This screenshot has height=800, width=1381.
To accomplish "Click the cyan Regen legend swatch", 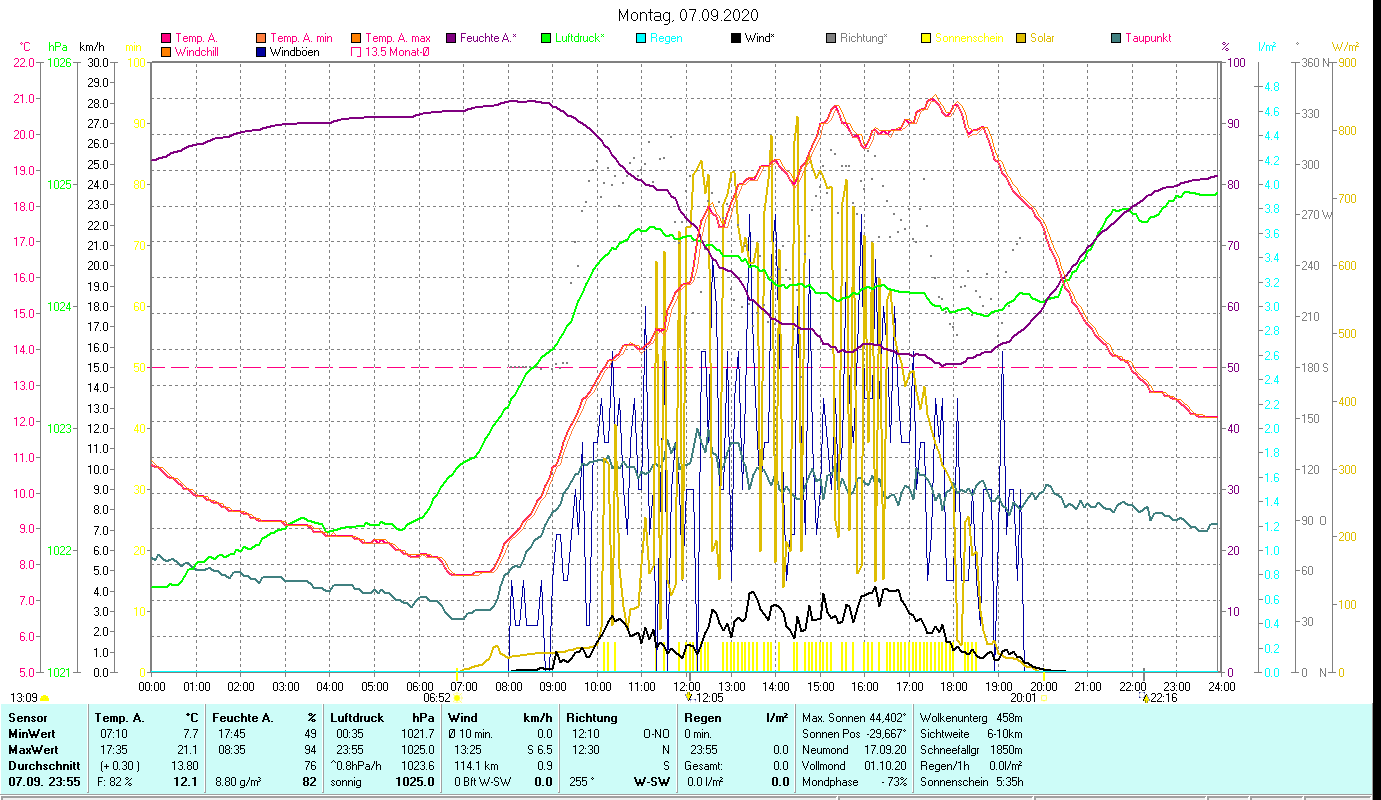I will (642, 38).
